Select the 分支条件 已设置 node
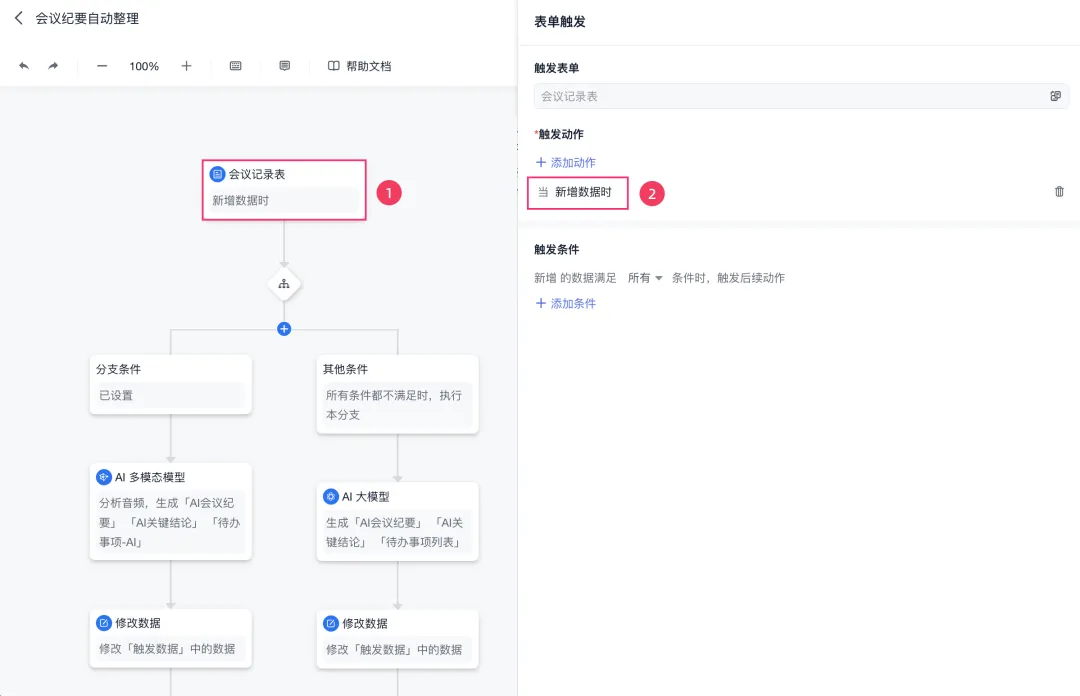 (170, 385)
